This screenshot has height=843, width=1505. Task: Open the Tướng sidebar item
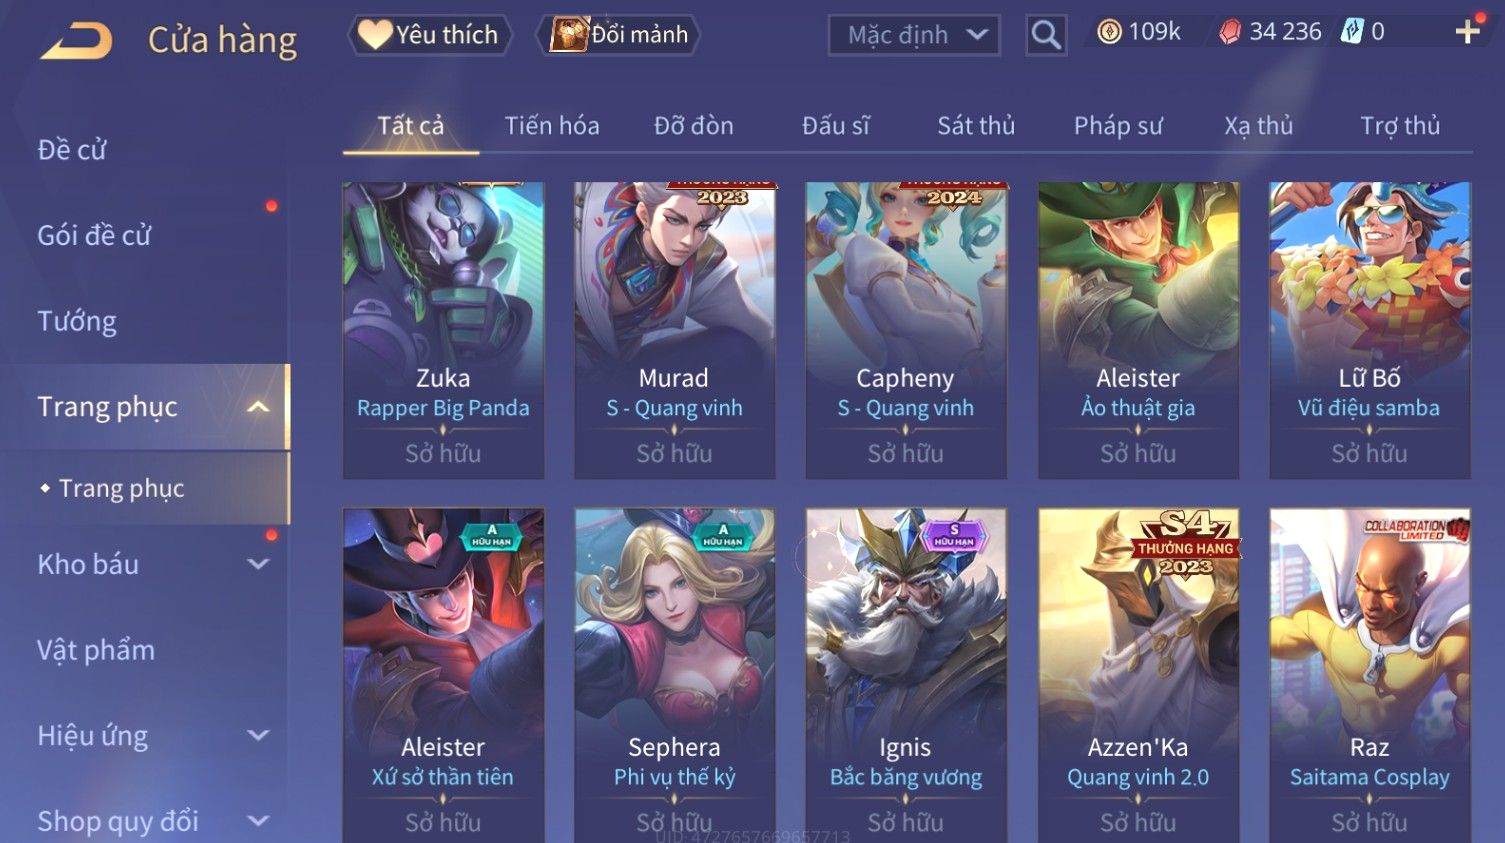pyautogui.click(x=77, y=321)
